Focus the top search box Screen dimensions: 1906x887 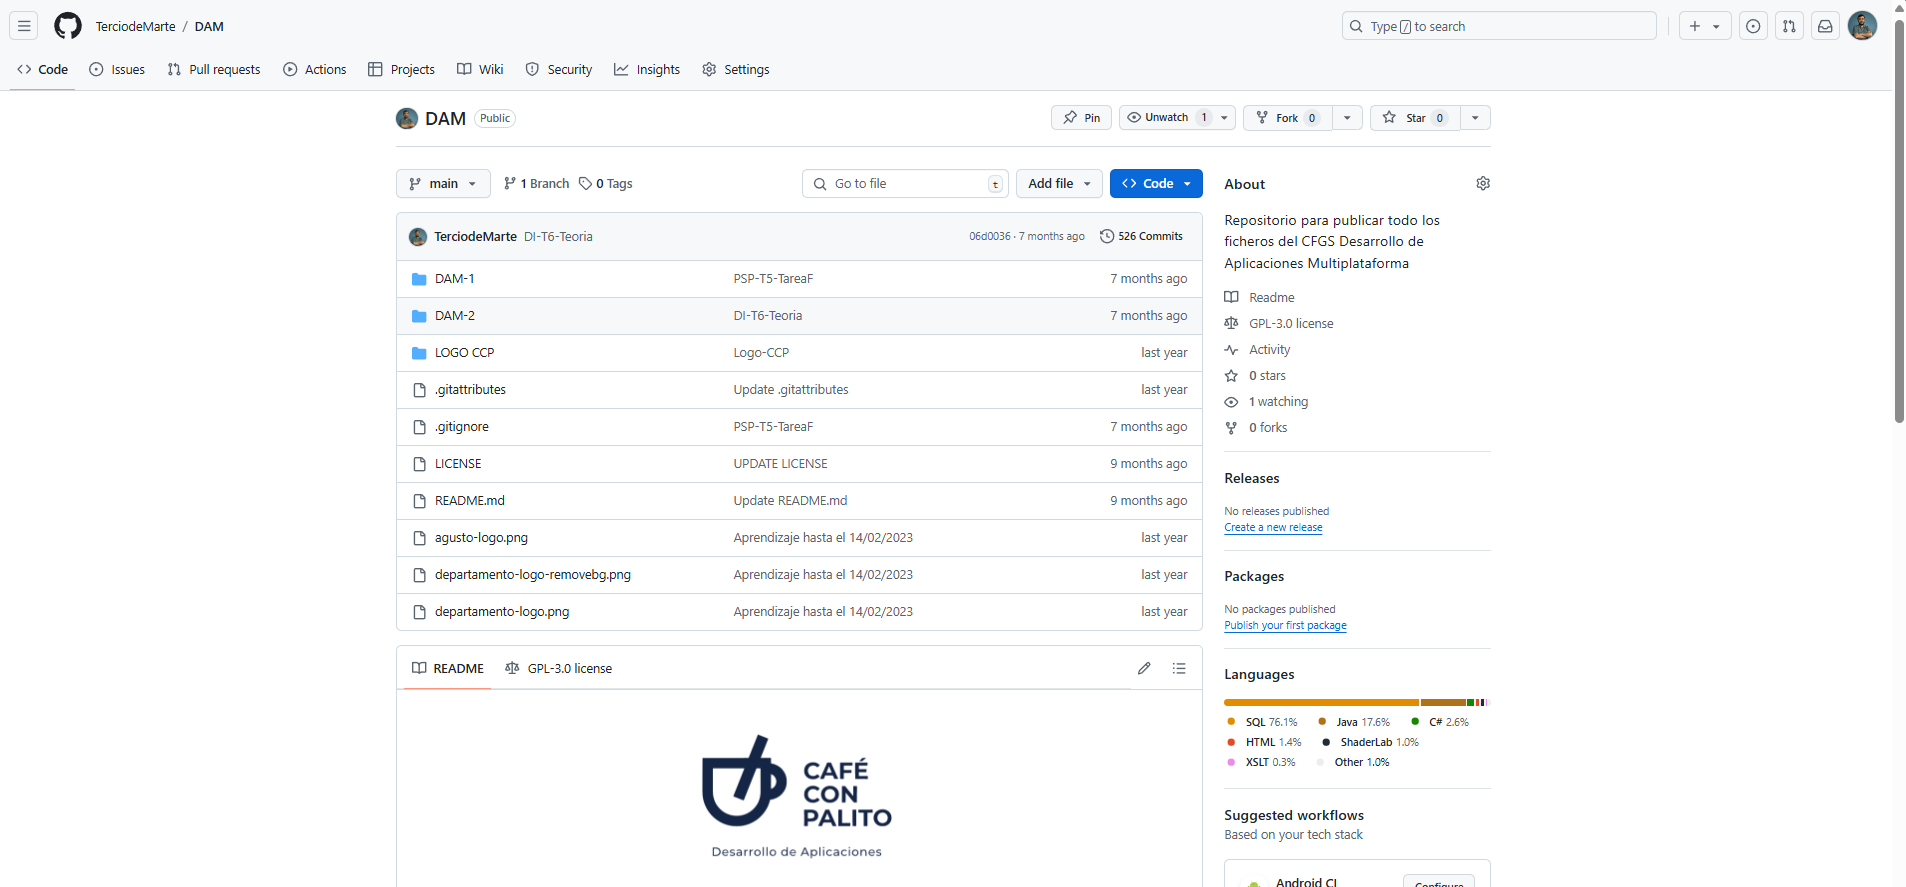point(1499,26)
